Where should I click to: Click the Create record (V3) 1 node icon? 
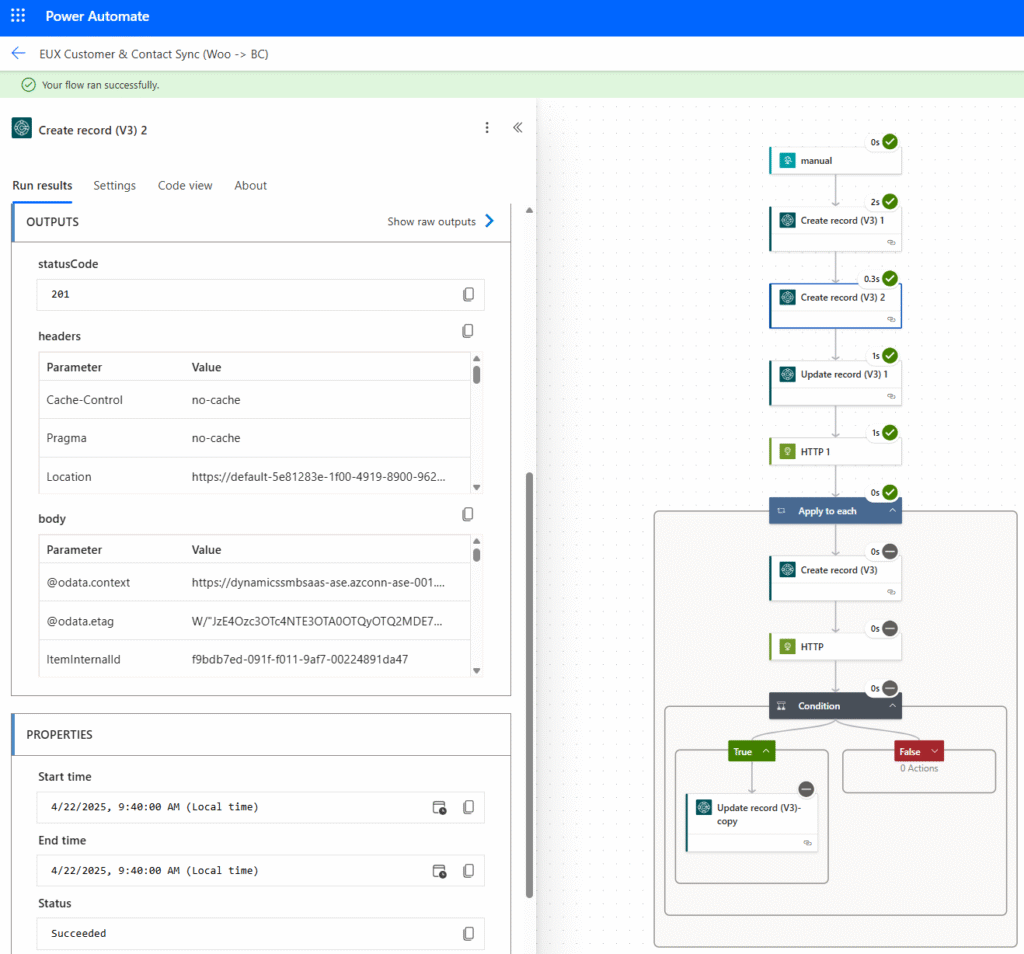pos(788,221)
